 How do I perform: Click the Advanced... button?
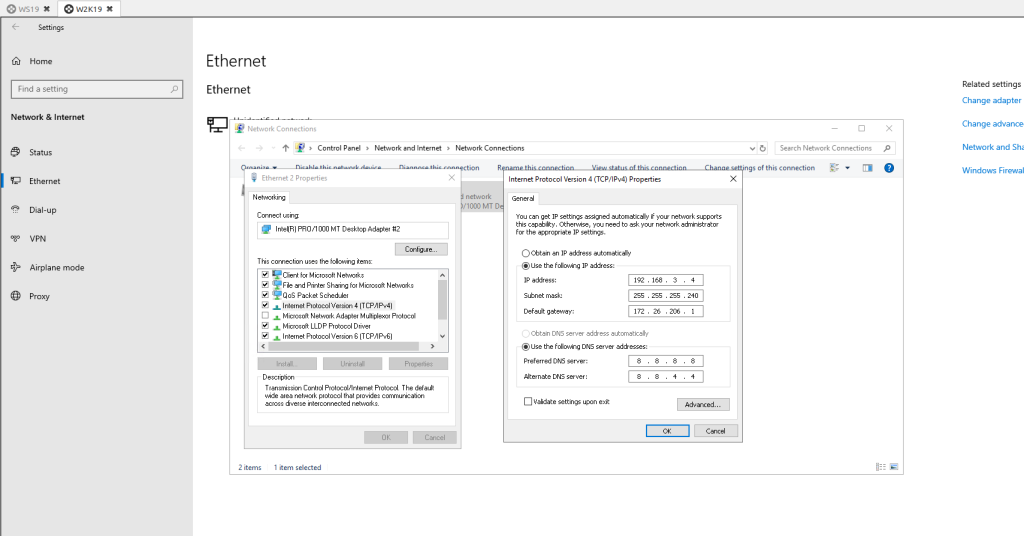click(x=703, y=405)
